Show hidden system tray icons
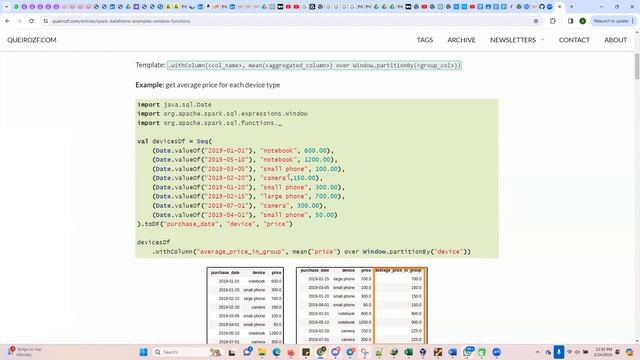Screen dimensions: 640x360 point(537,352)
